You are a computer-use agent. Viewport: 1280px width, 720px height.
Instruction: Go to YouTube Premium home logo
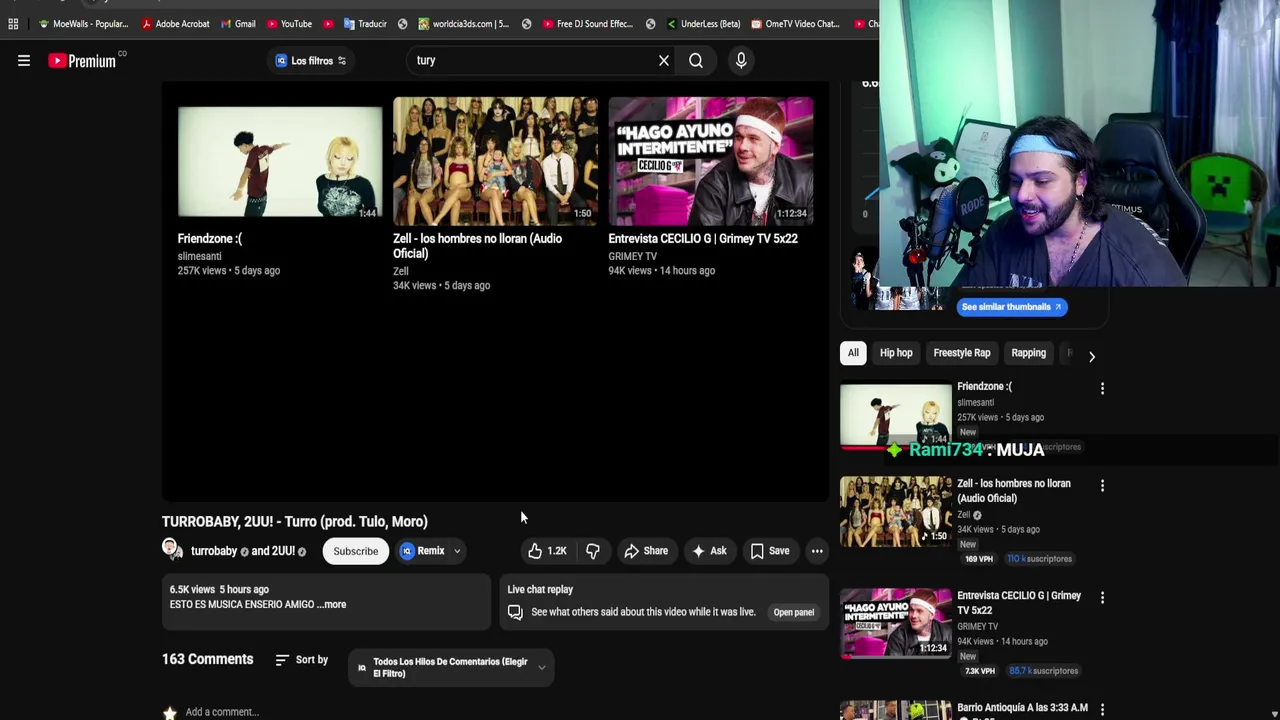(82, 61)
